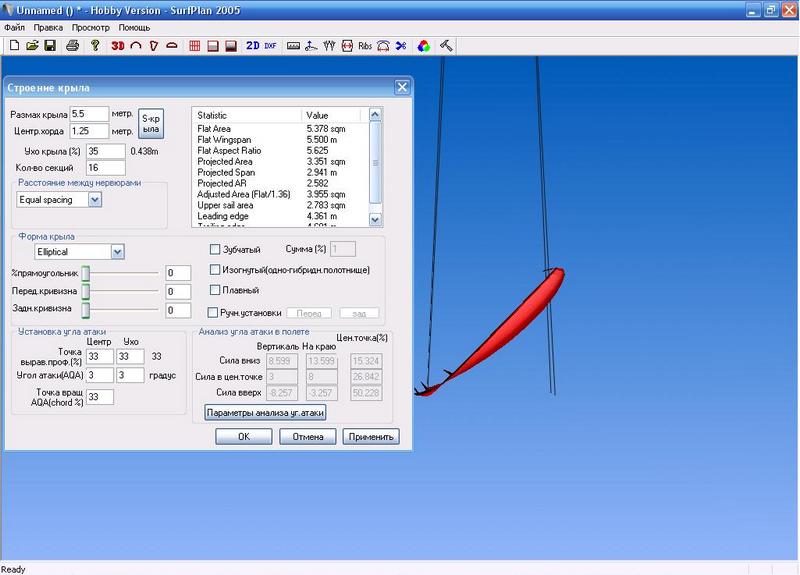Click the 2D view toolbar icon

point(253,45)
